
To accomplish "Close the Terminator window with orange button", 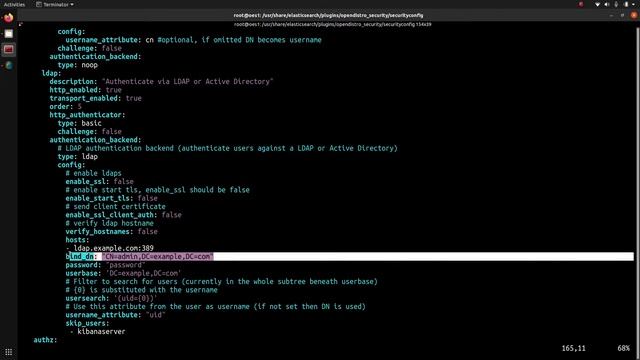I will (x=634, y=15).
